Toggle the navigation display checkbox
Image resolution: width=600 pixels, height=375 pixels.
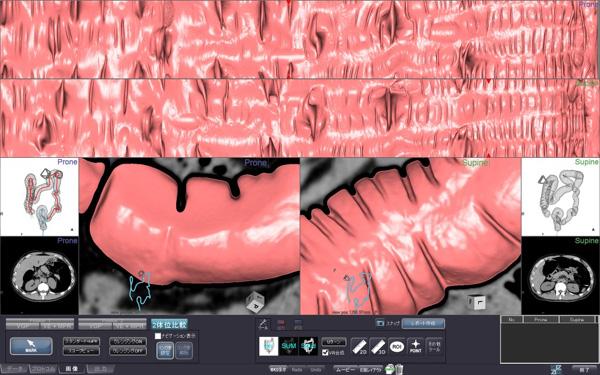[158, 336]
